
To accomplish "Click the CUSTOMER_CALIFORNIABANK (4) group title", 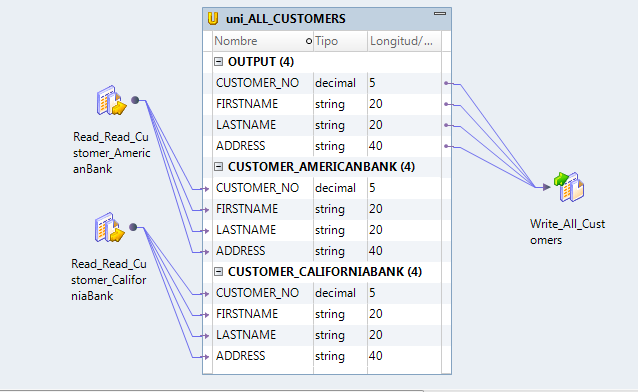I will (x=325, y=272).
